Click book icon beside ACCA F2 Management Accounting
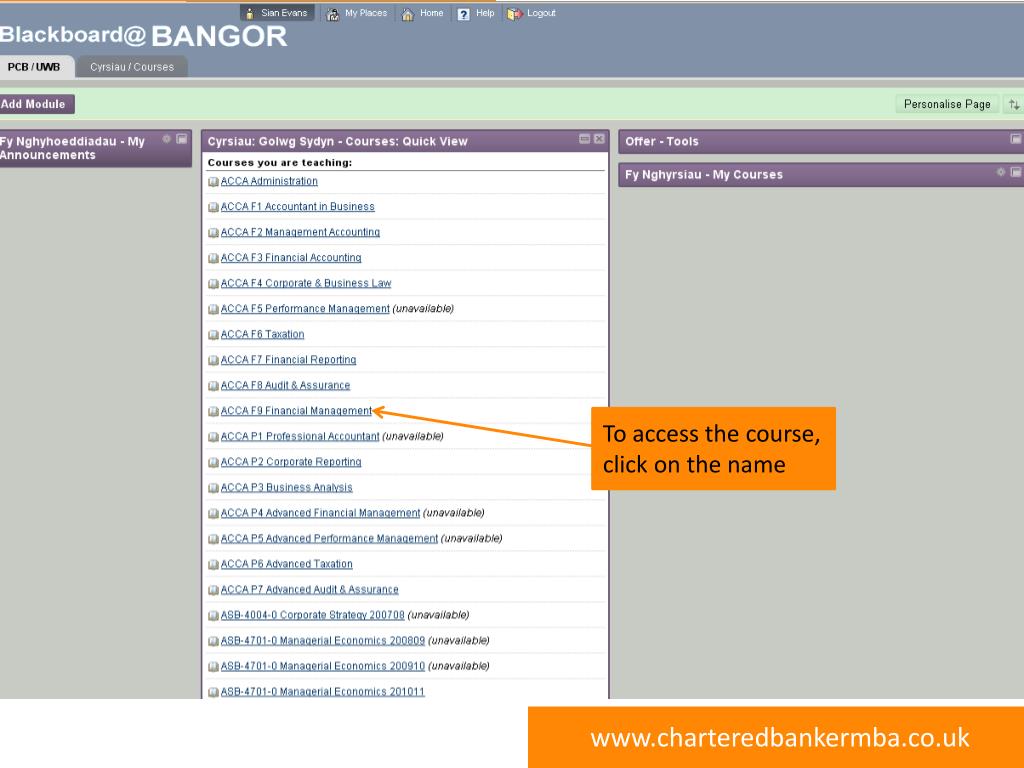 213,232
